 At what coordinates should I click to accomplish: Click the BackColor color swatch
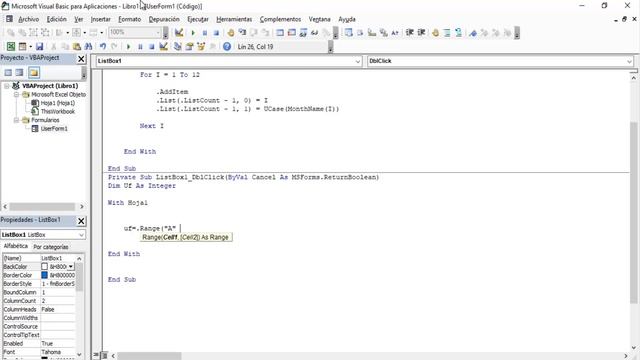tap(44, 267)
